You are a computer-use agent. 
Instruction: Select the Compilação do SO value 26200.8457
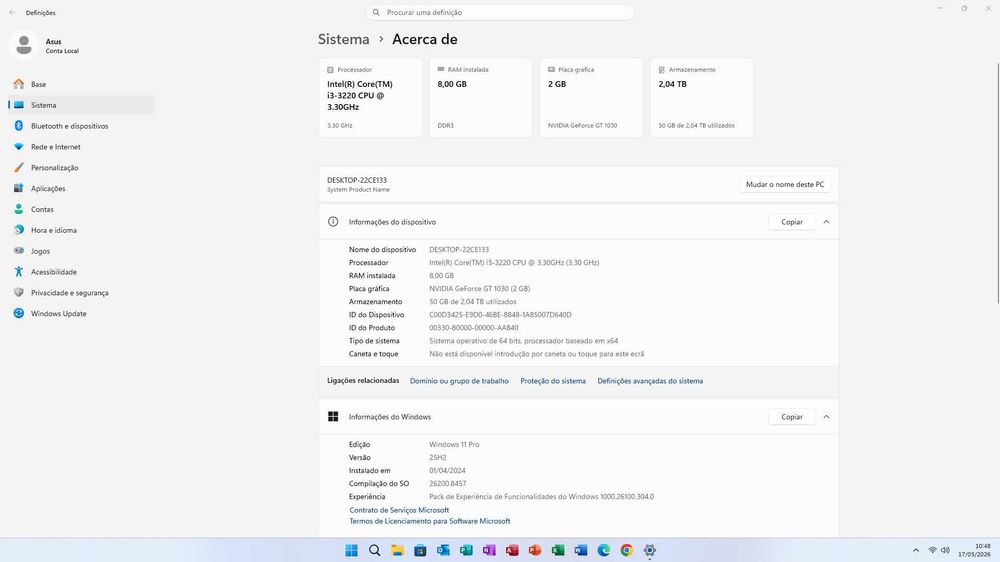pos(448,484)
